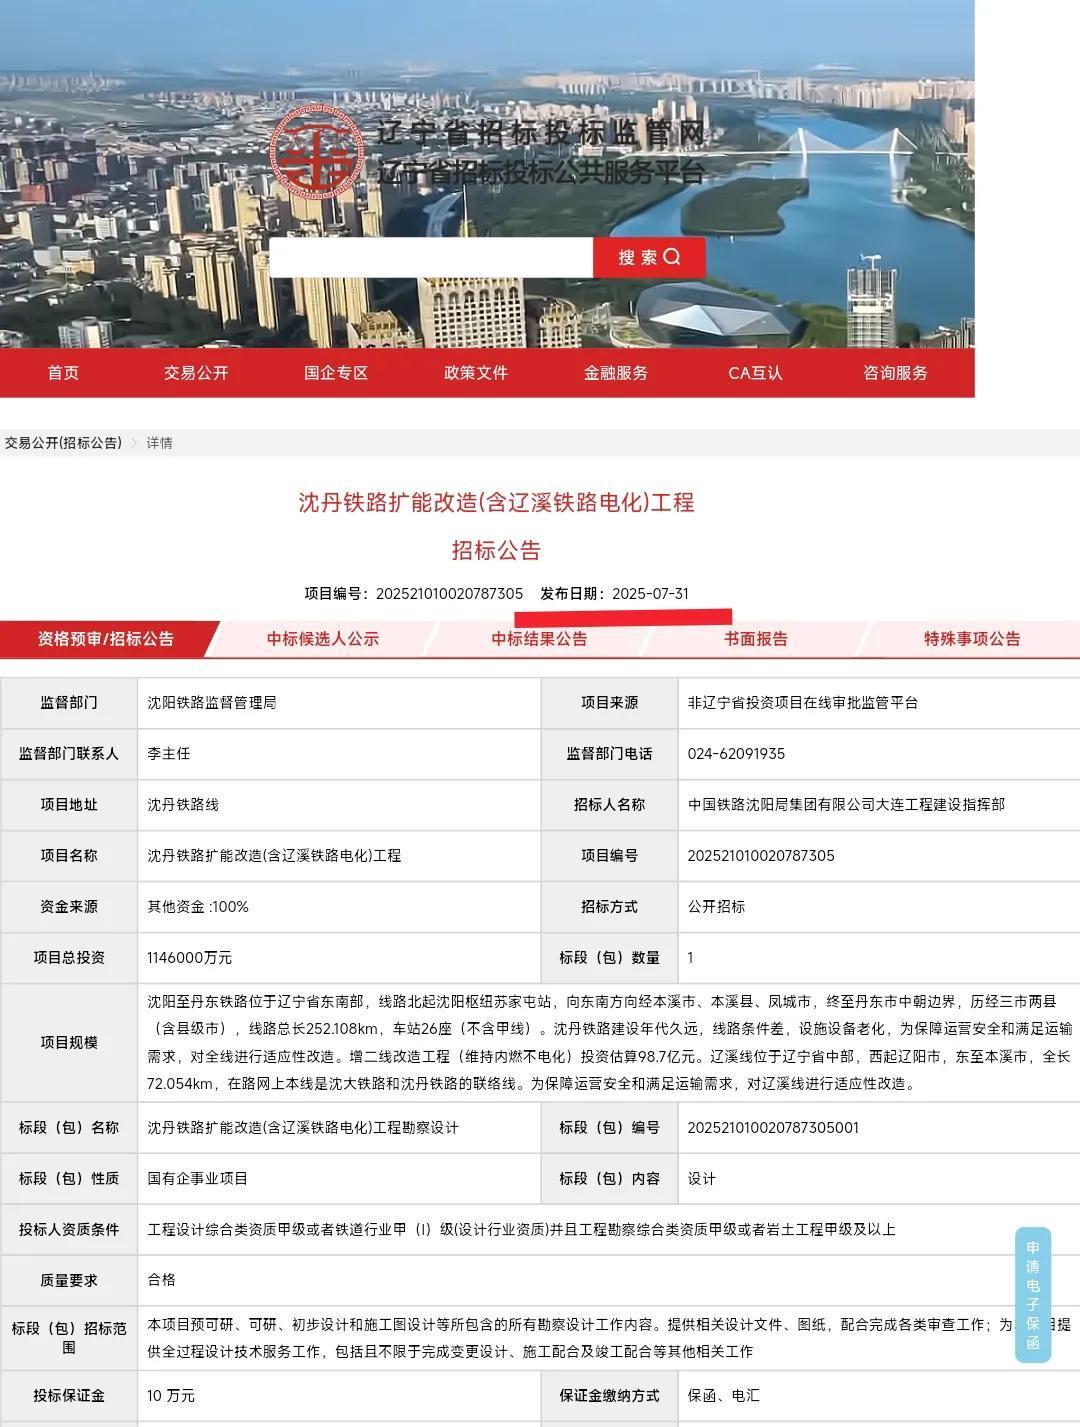The width and height of the screenshot is (1080, 1427).
Task: Click the title 沈丹铁路扩能改造(含辽溪铁路电化)工程
Action: coord(496,502)
